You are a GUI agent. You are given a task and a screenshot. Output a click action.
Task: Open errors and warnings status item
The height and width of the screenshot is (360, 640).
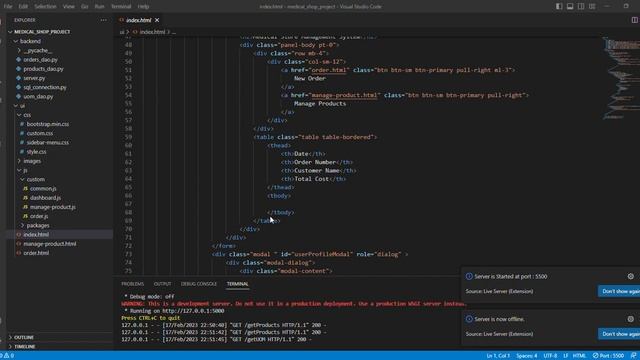point(7,356)
